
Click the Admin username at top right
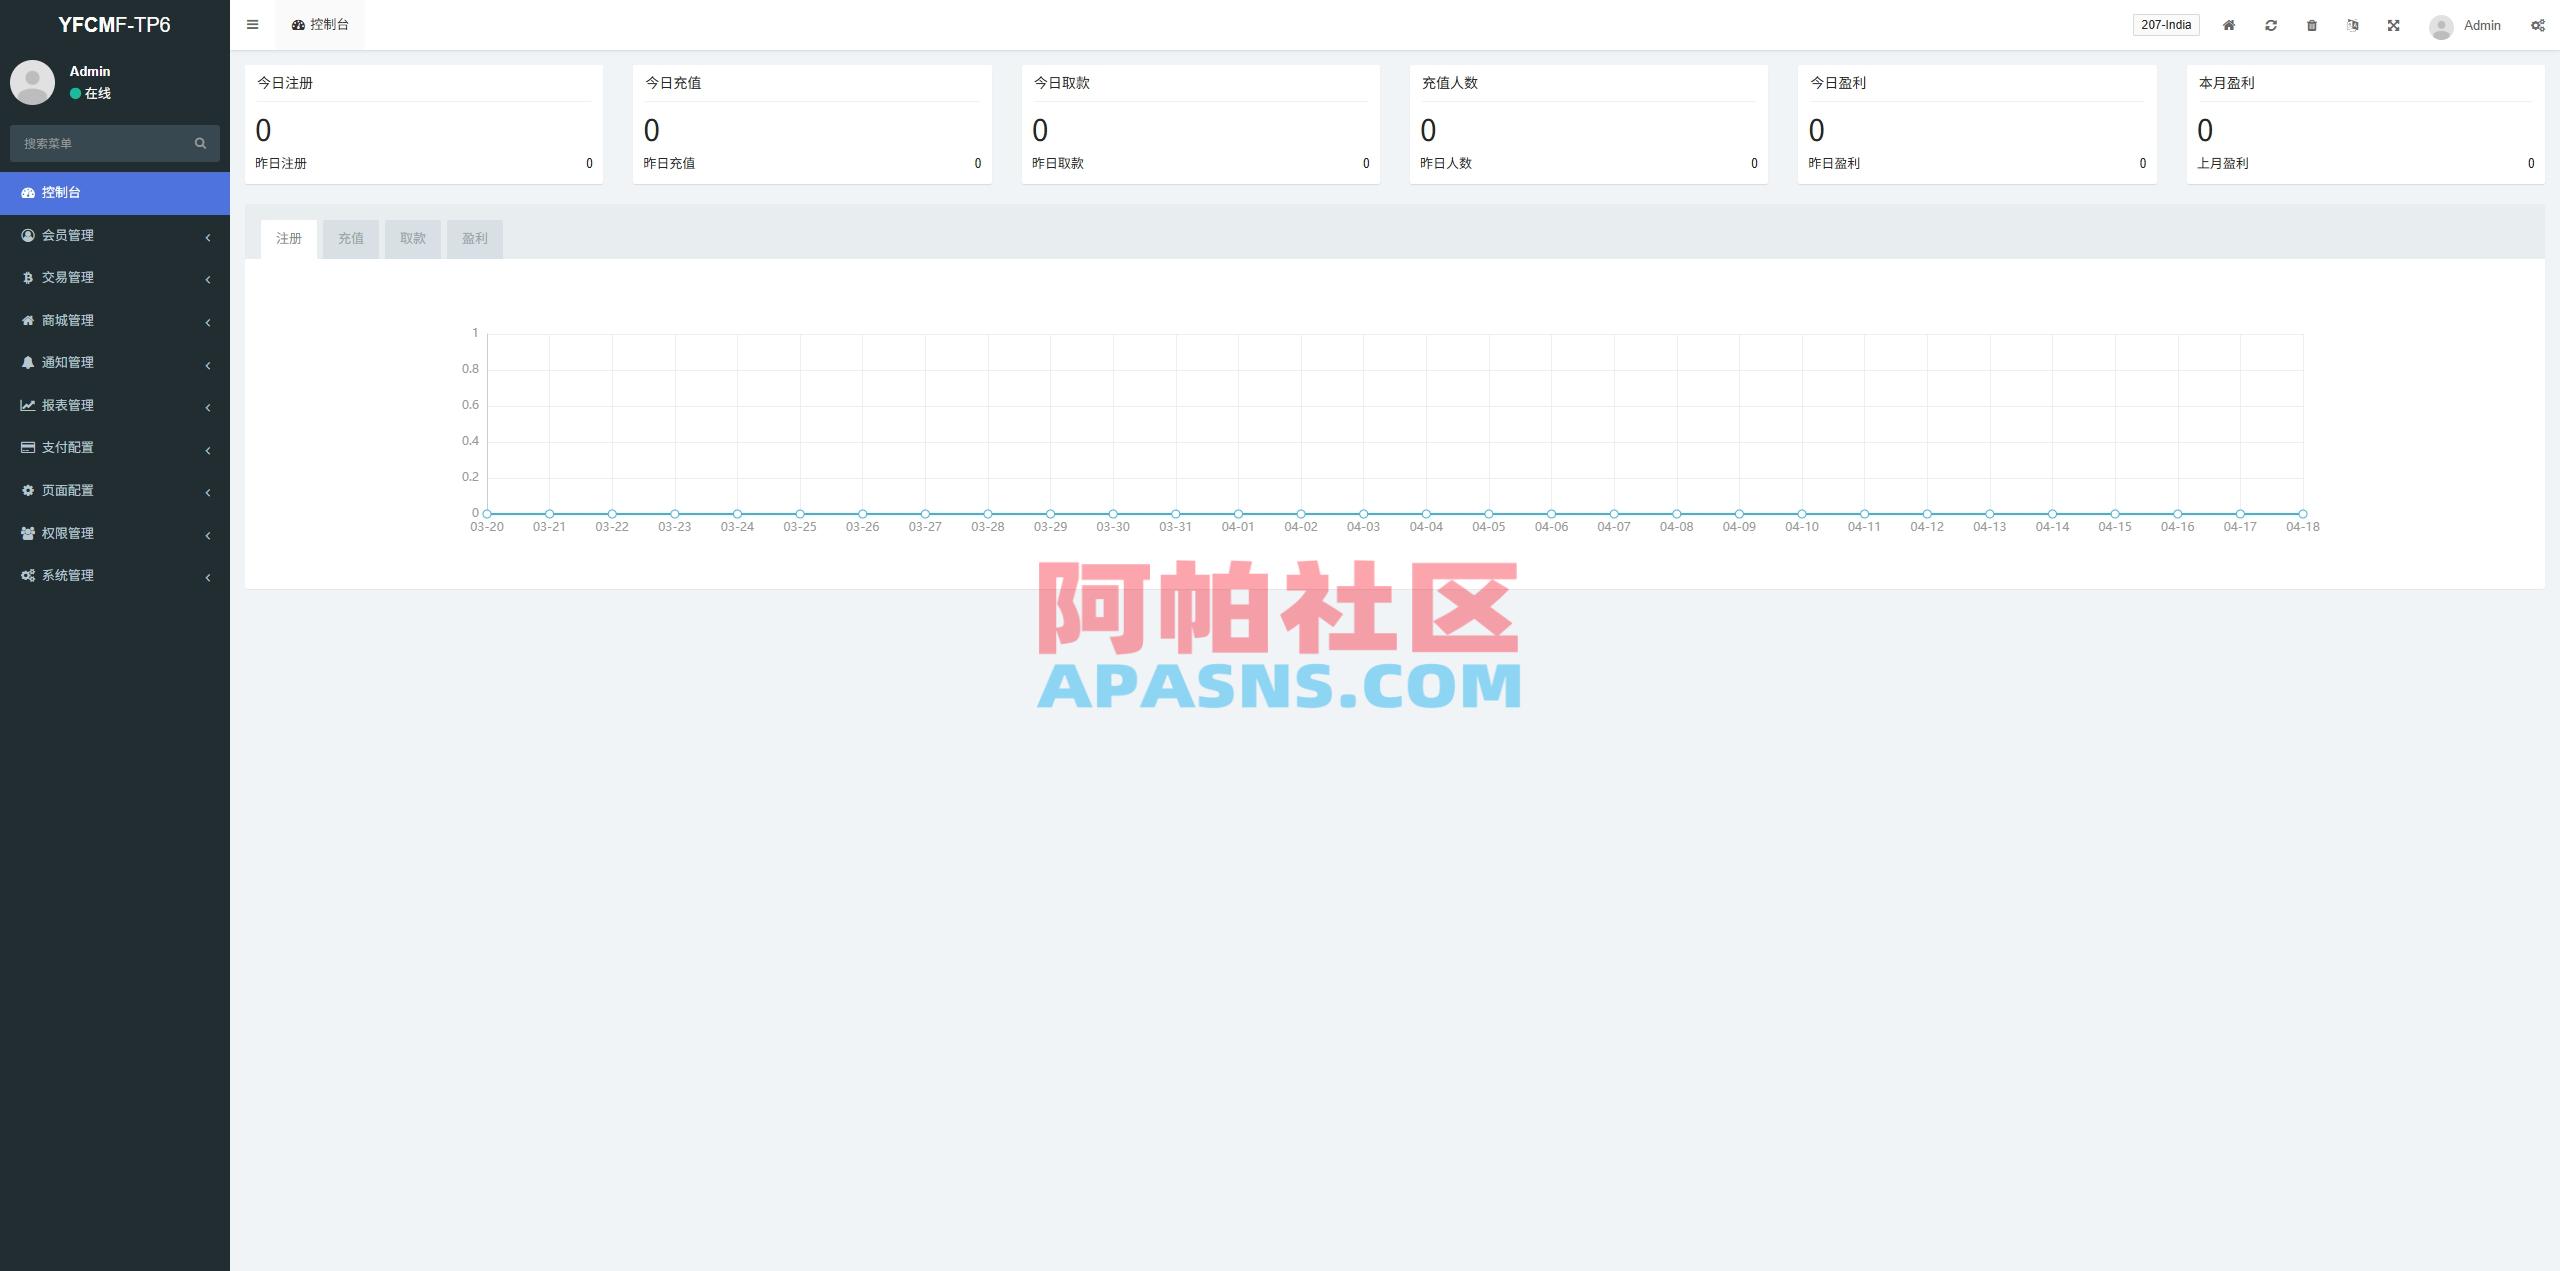[2481, 24]
